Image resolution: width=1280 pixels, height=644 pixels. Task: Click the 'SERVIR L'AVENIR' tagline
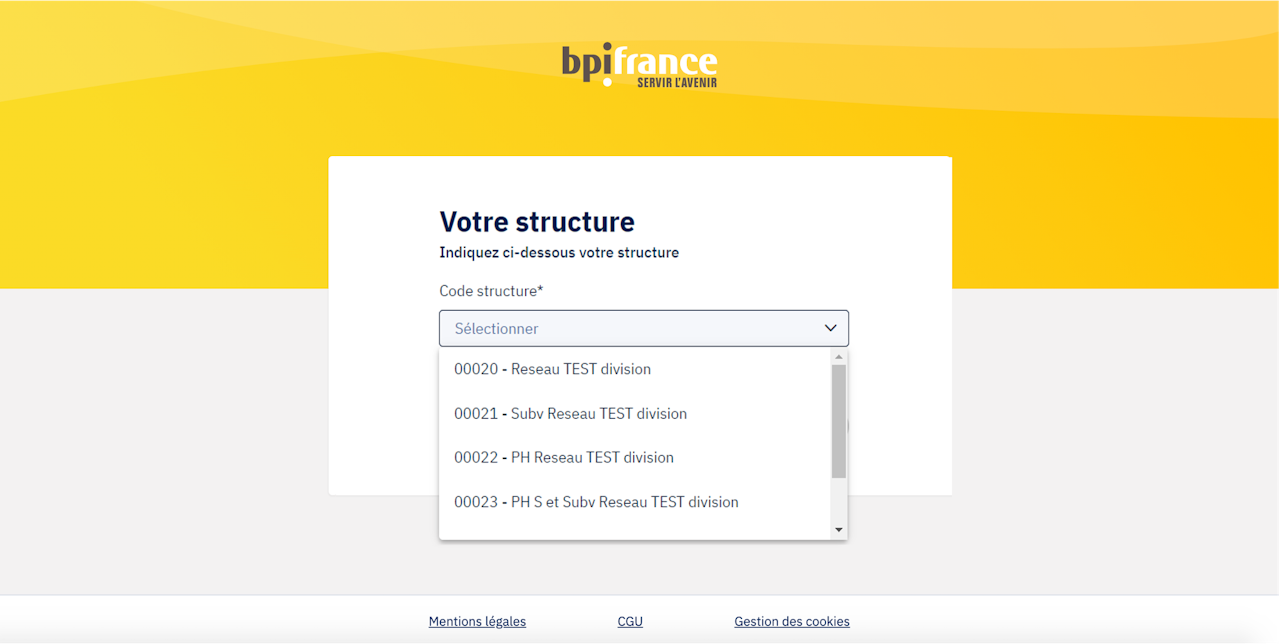[677, 82]
